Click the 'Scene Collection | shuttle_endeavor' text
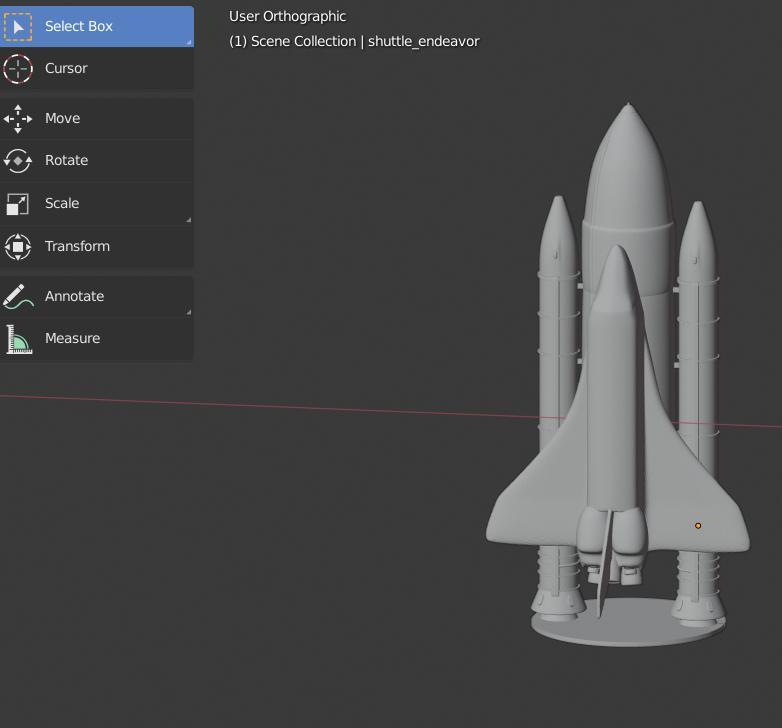The image size is (782, 728). point(365,41)
